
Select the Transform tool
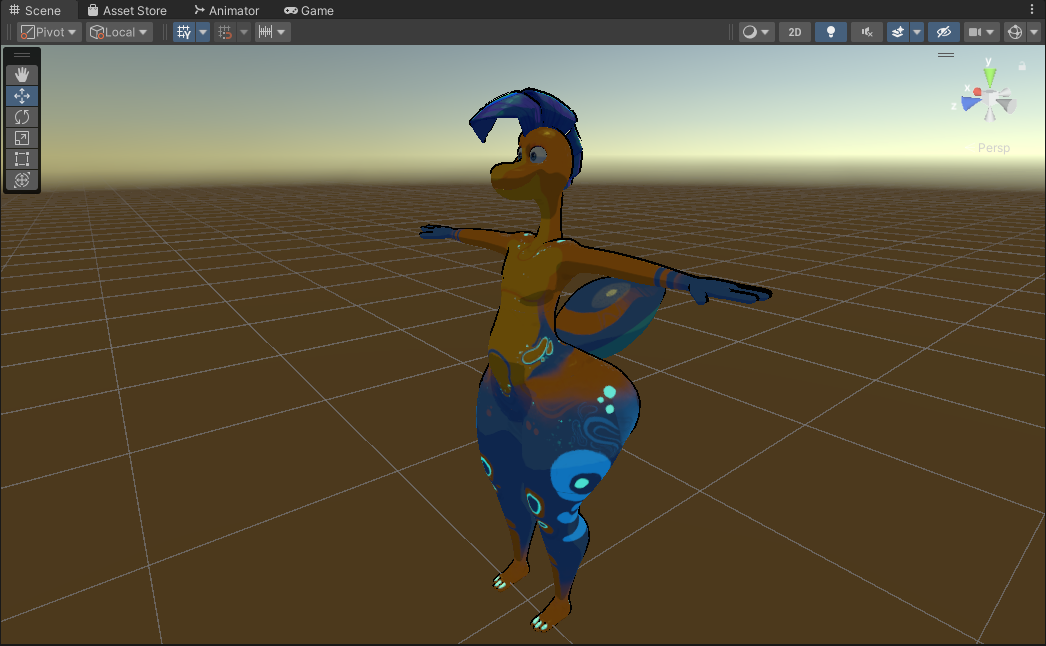22,180
